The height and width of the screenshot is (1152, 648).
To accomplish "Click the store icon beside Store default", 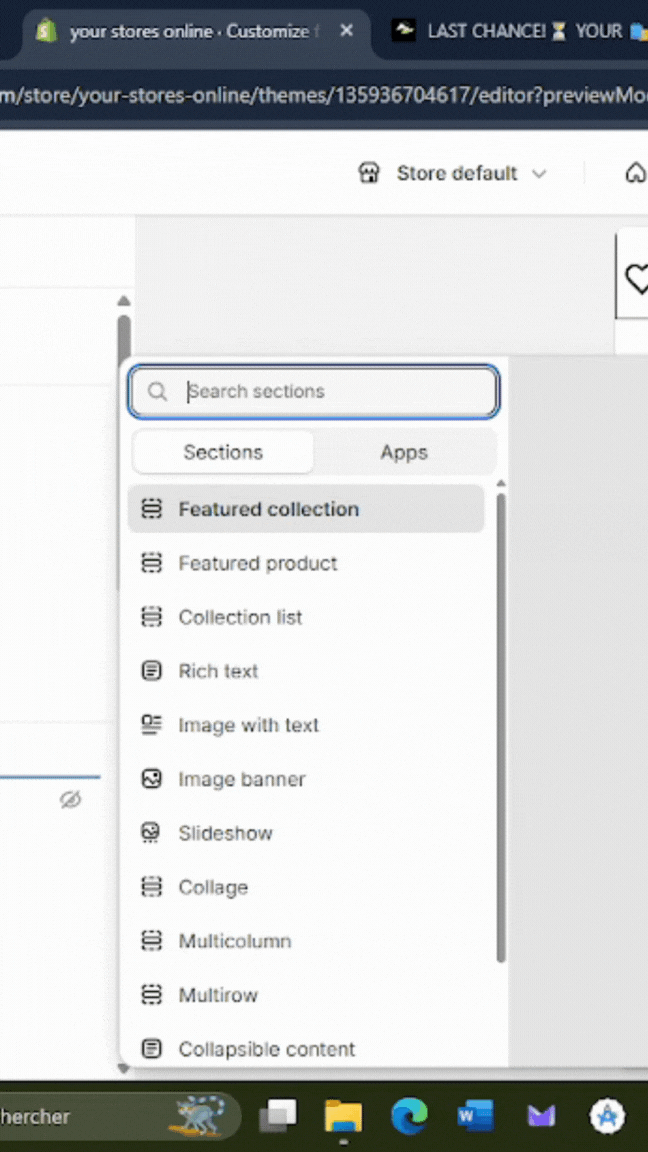I will pyautogui.click(x=369, y=173).
